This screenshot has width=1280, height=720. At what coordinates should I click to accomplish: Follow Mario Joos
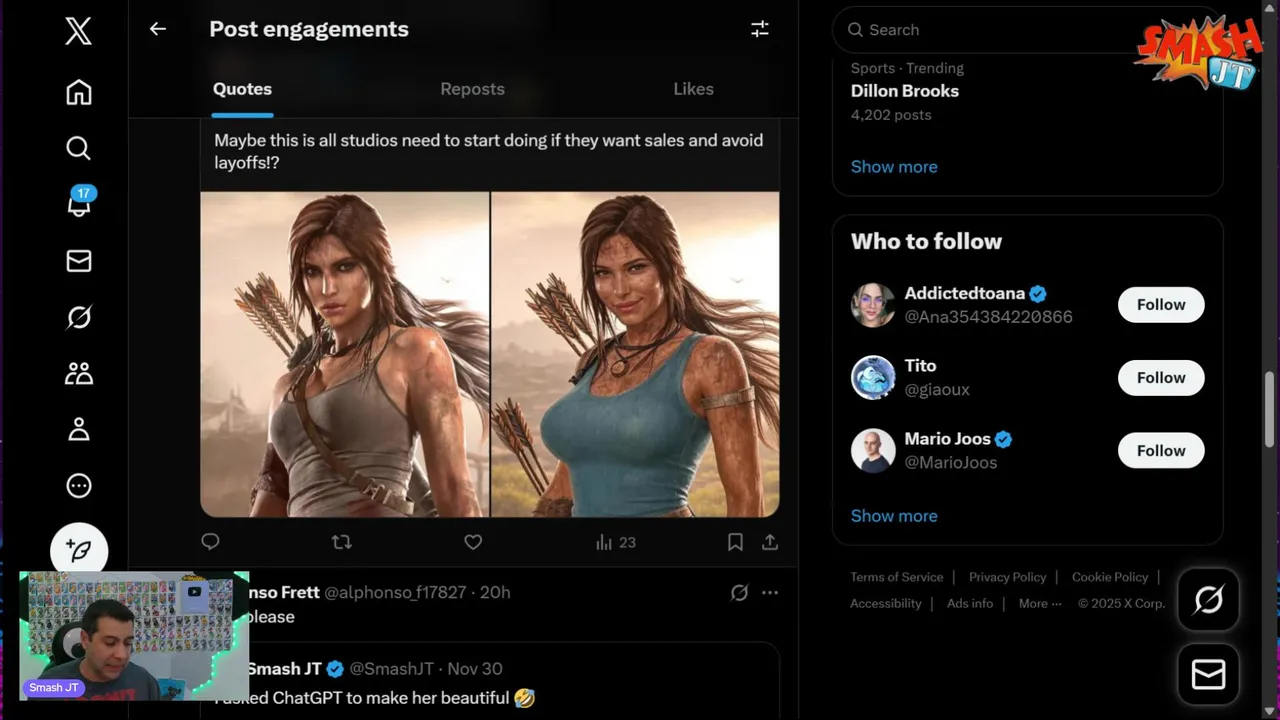[x=1160, y=451]
